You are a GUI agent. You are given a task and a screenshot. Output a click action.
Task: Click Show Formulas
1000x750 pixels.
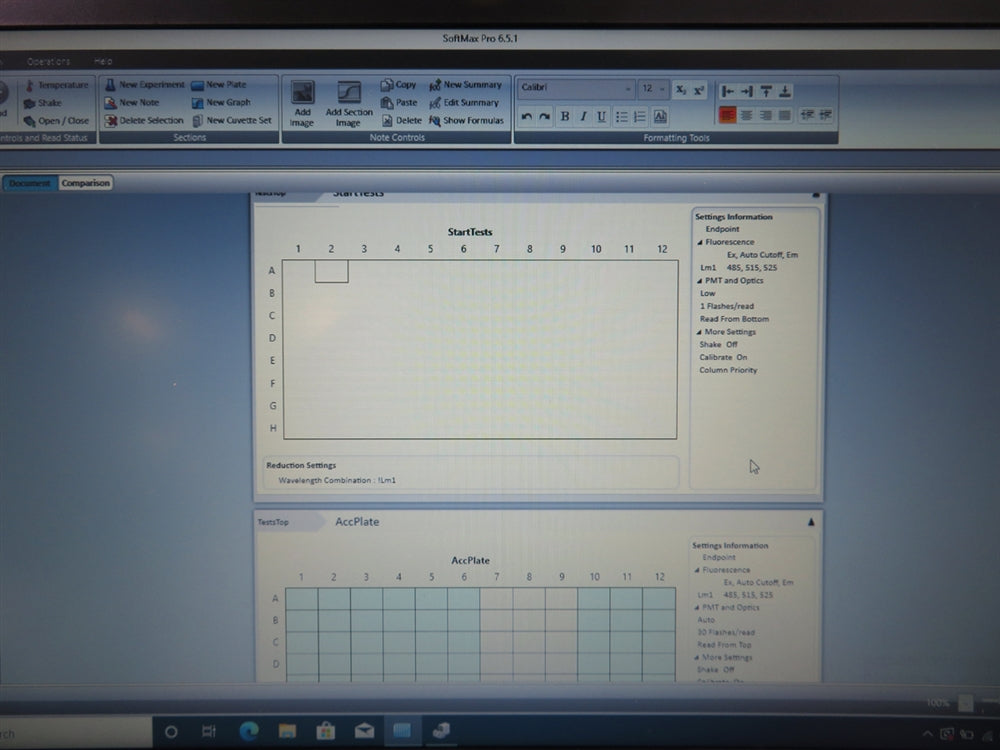[467, 120]
